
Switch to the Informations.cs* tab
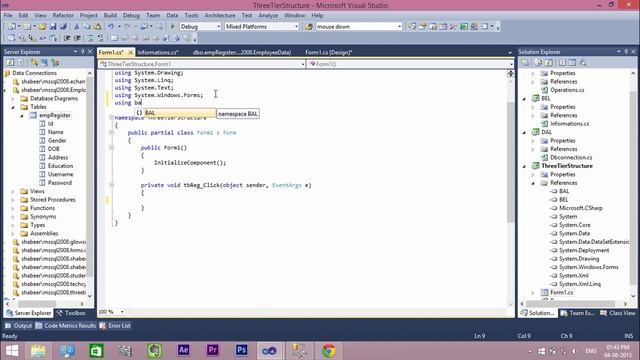(x=158, y=52)
